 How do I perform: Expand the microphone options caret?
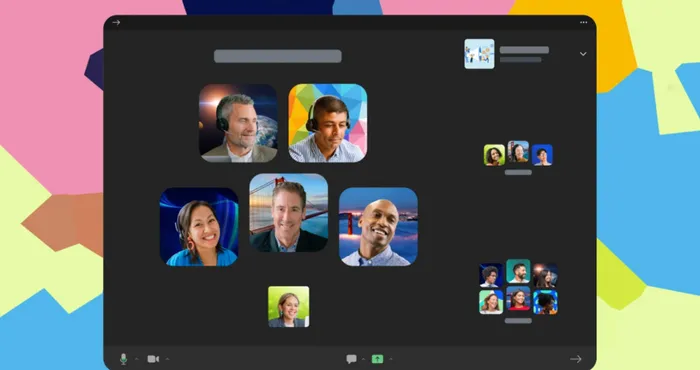[137, 359]
